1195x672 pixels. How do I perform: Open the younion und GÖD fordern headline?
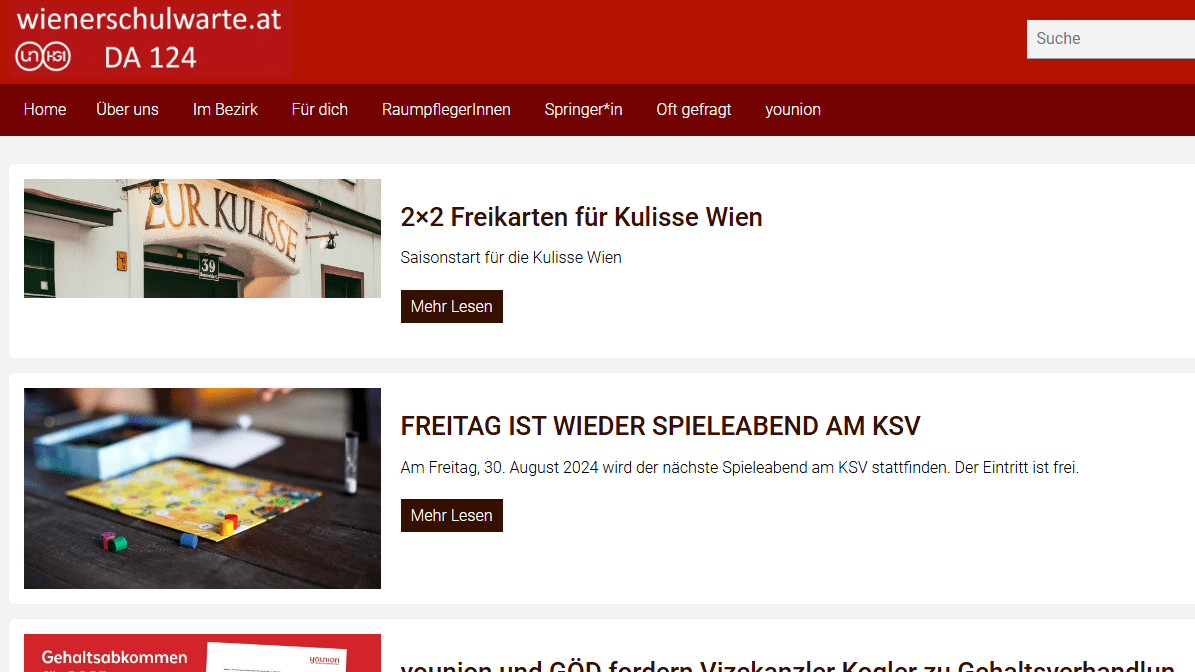[x=787, y=665]
